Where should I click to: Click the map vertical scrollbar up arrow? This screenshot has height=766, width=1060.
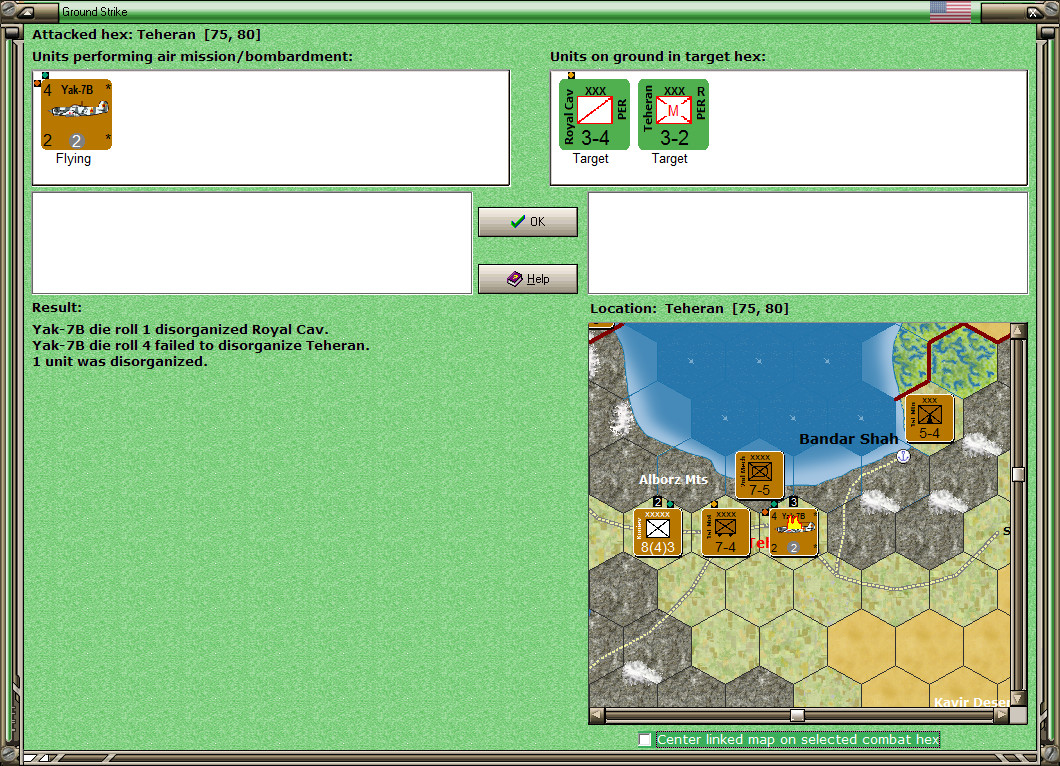pyautogui.click(x=1018, y=331)
